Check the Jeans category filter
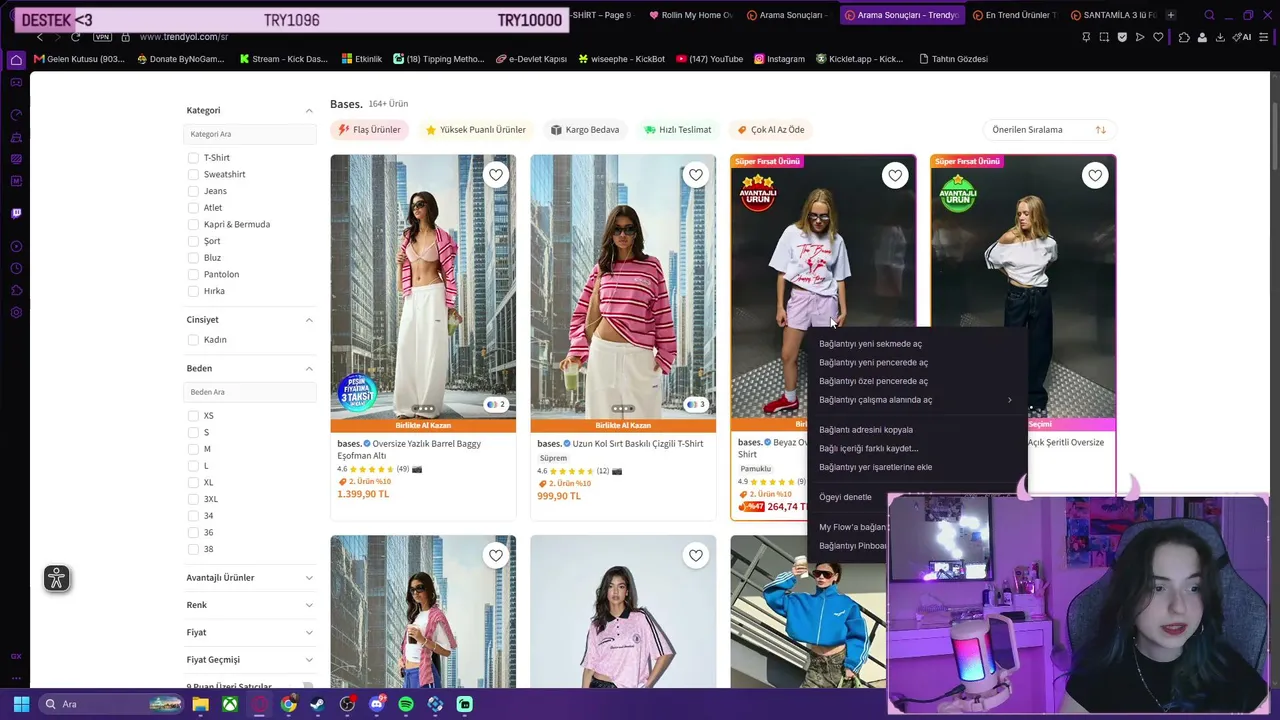Image resolution: width=1280 pixels, height=720 pixels. tap(193, 191)
